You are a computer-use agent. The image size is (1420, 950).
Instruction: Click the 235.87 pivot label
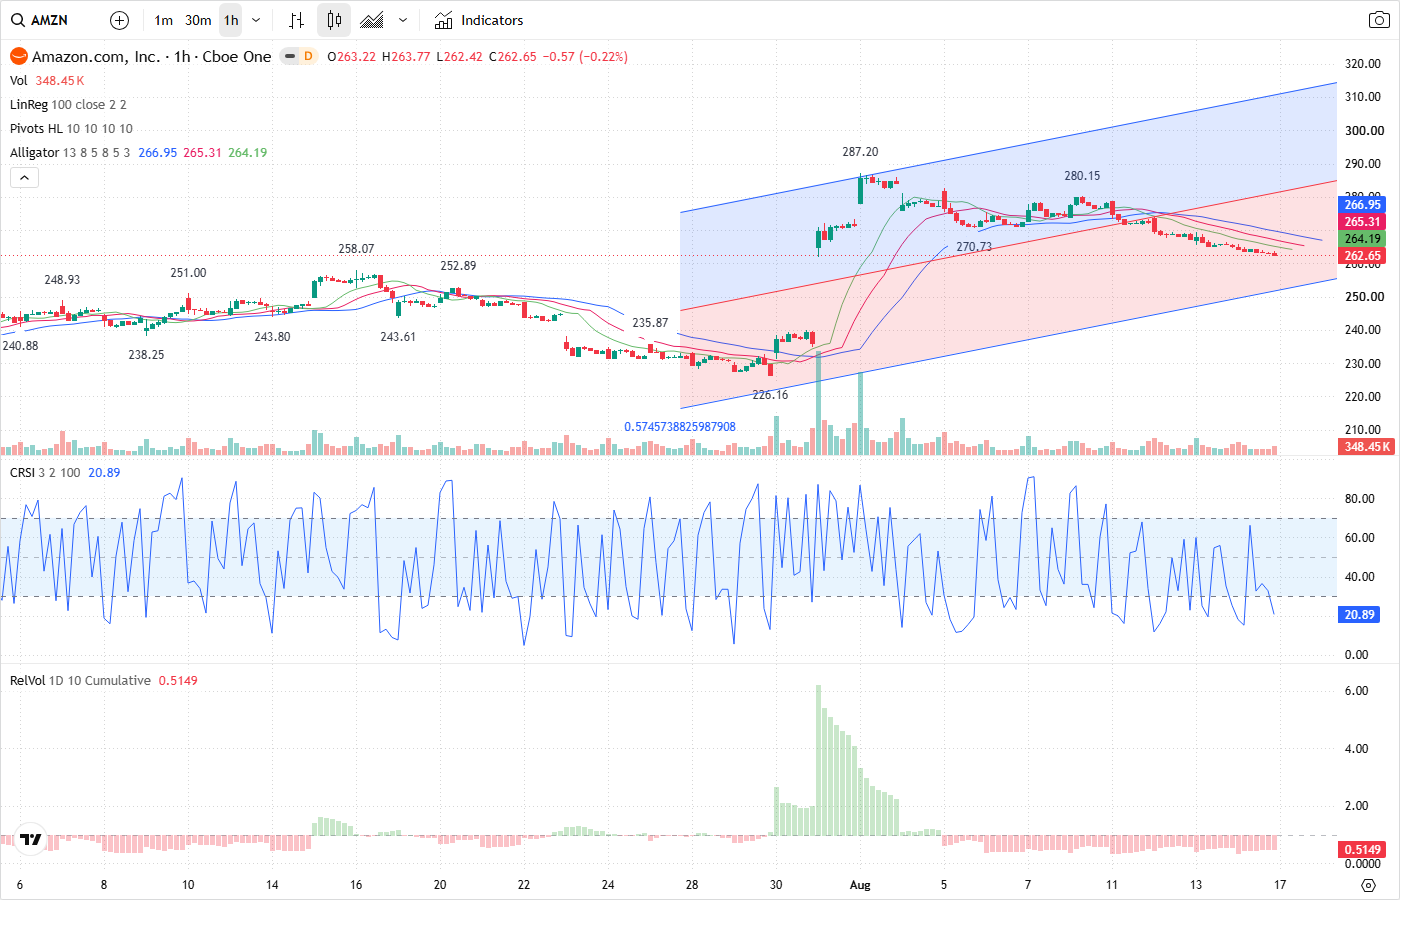point(650,323)
